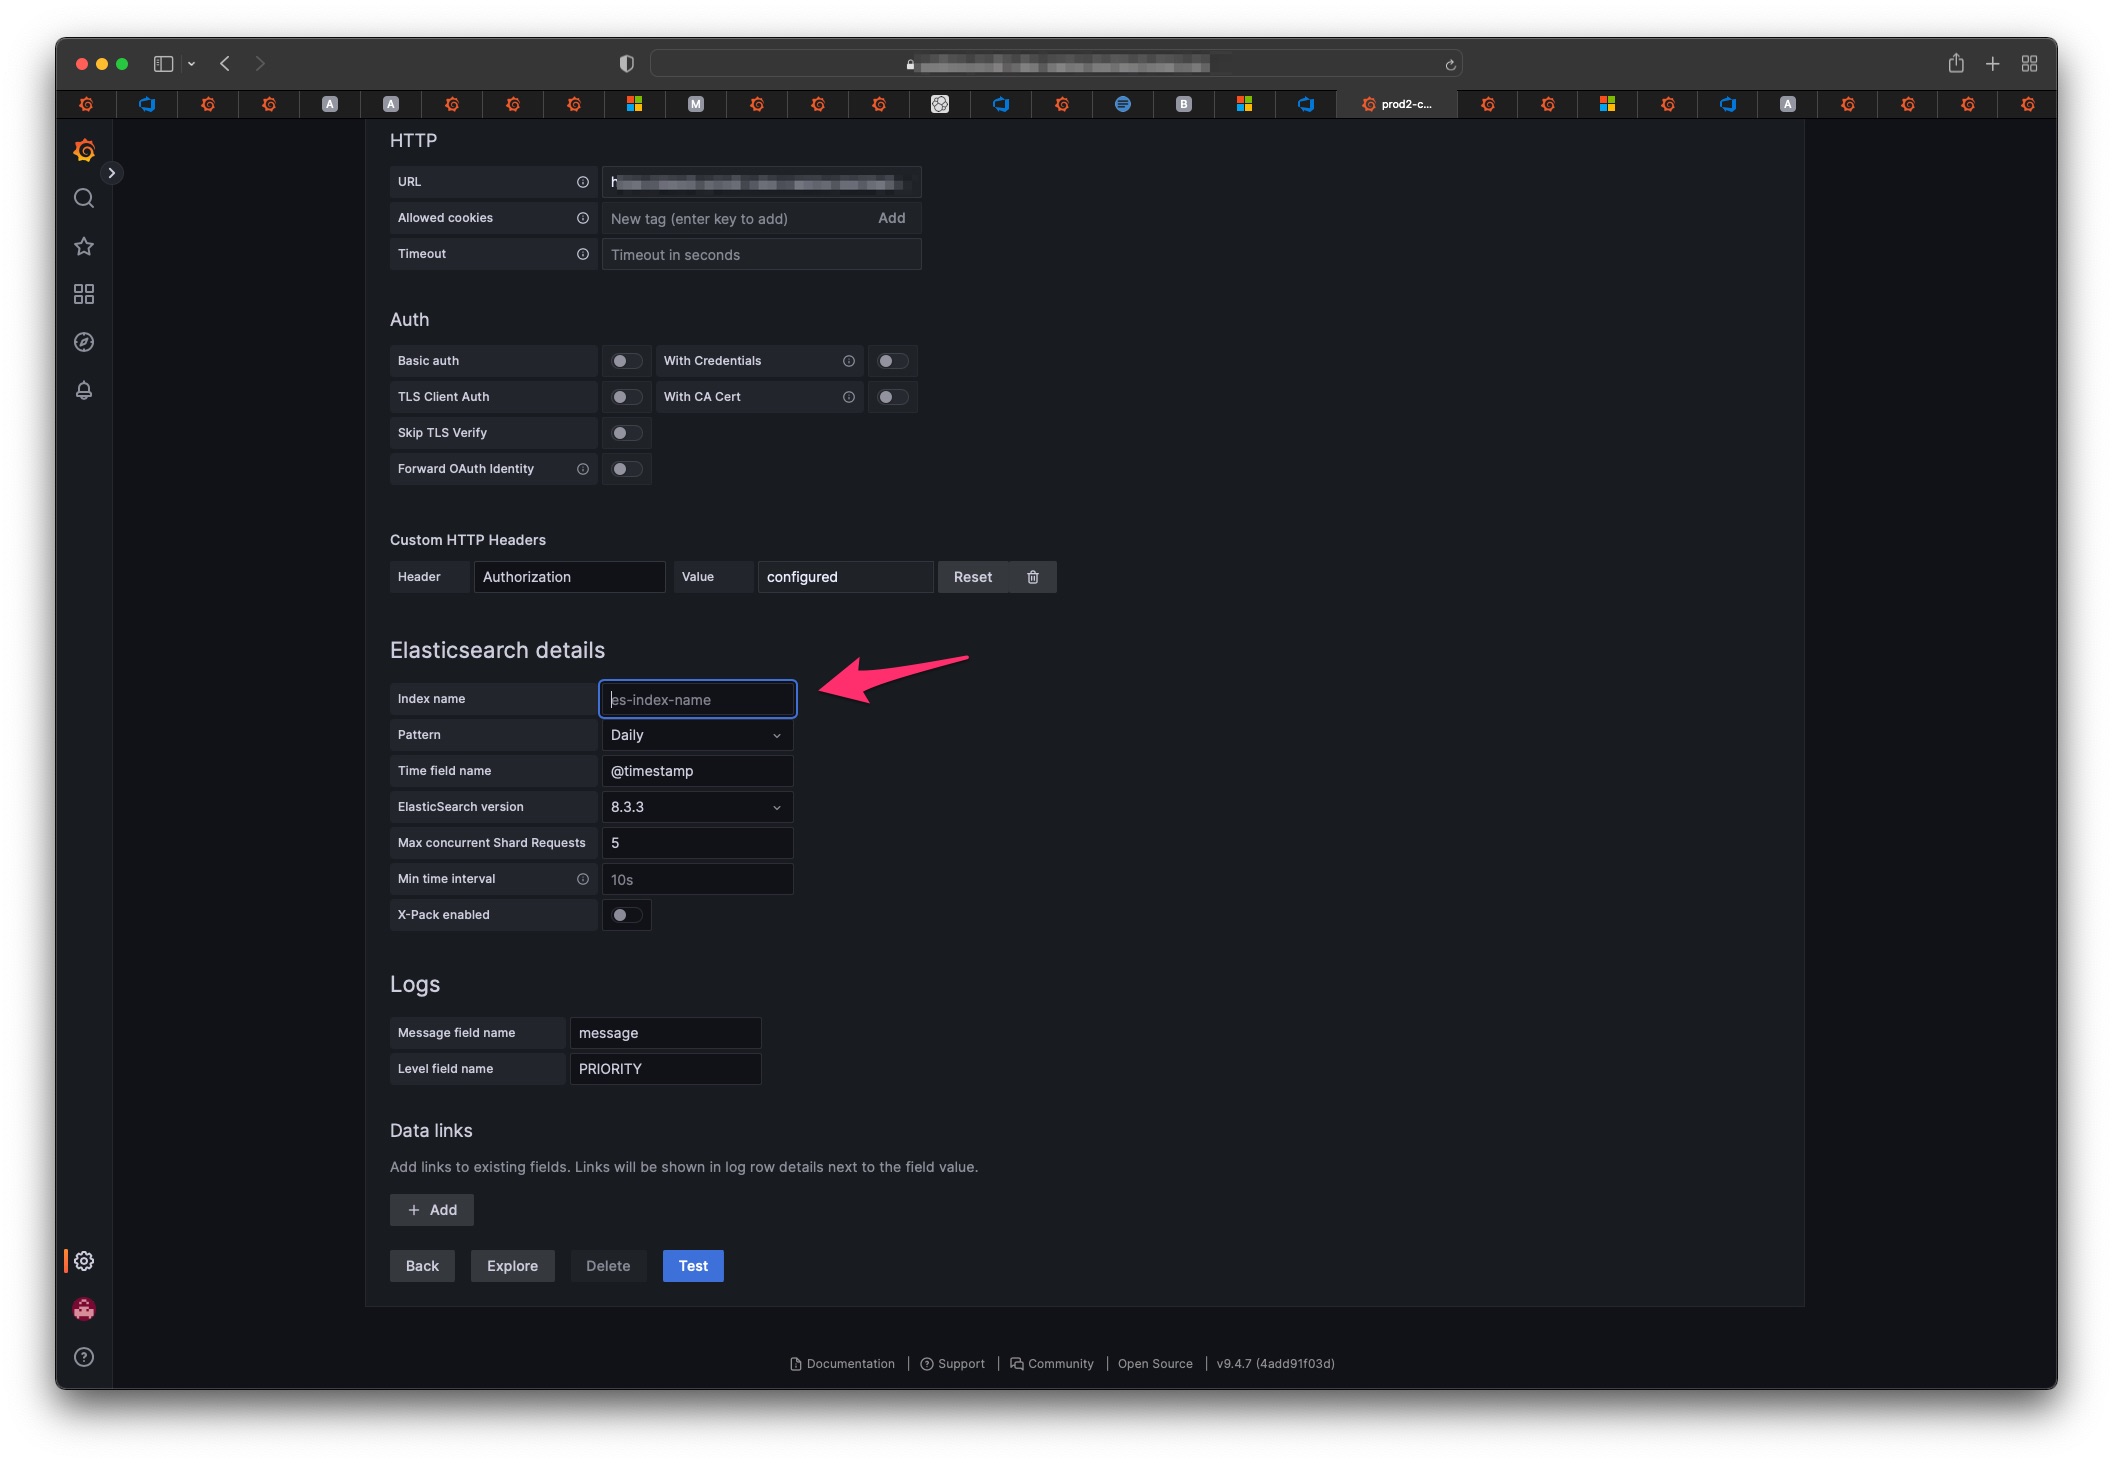Open the Explore compass icon
The image size is (2113, 1463).
83,341
